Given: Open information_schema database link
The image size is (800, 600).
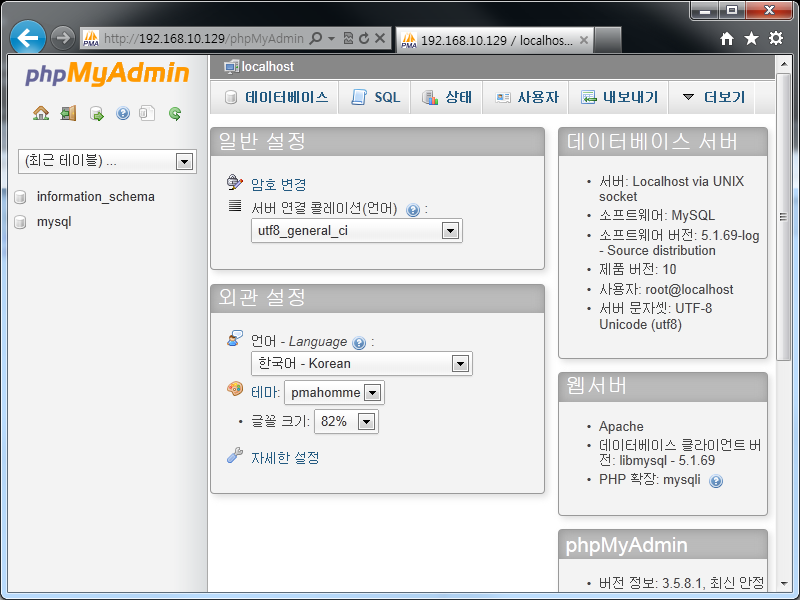Looking at the screenshot, I should click(x=95, y=197).
